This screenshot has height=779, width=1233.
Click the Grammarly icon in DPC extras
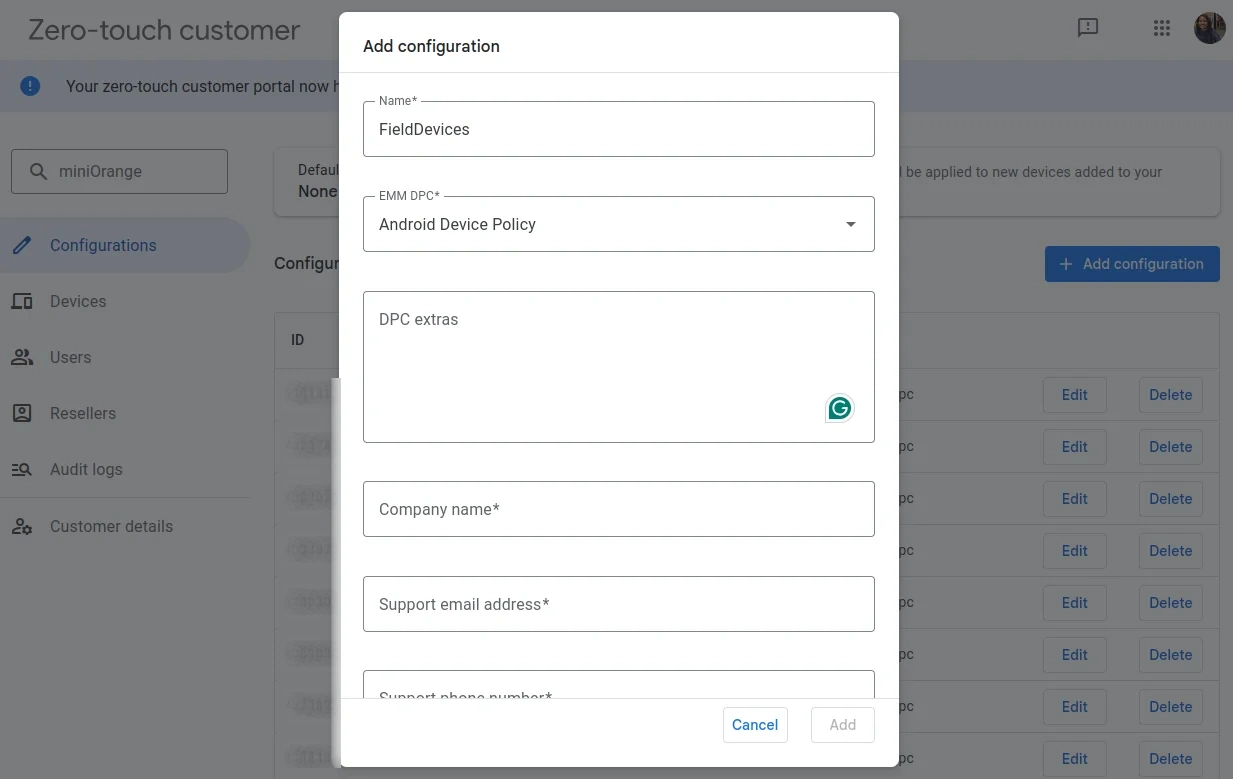pyautogui.click(x=838, y=408)
